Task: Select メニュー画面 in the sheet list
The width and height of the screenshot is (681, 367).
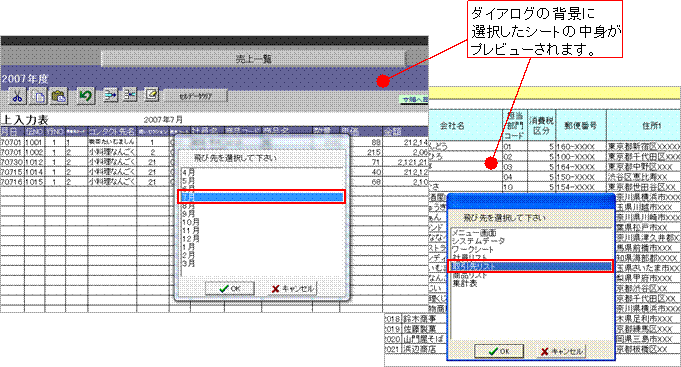Action: [474, 233]
